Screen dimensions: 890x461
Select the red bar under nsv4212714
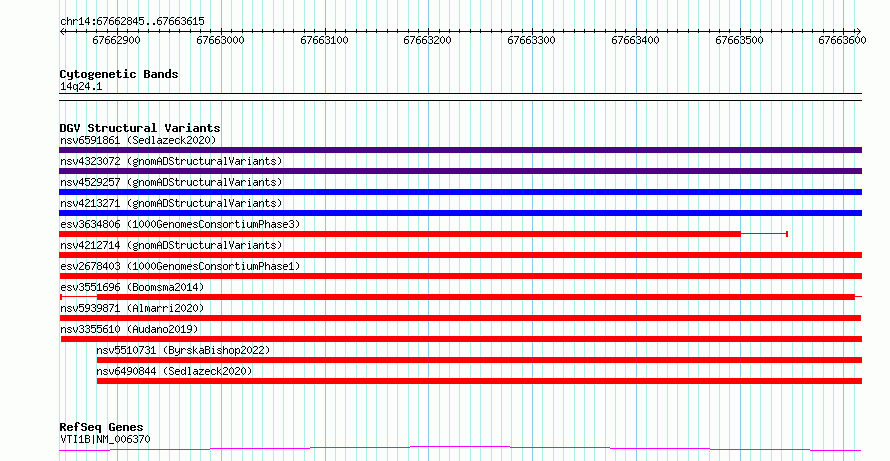[460, 255]
